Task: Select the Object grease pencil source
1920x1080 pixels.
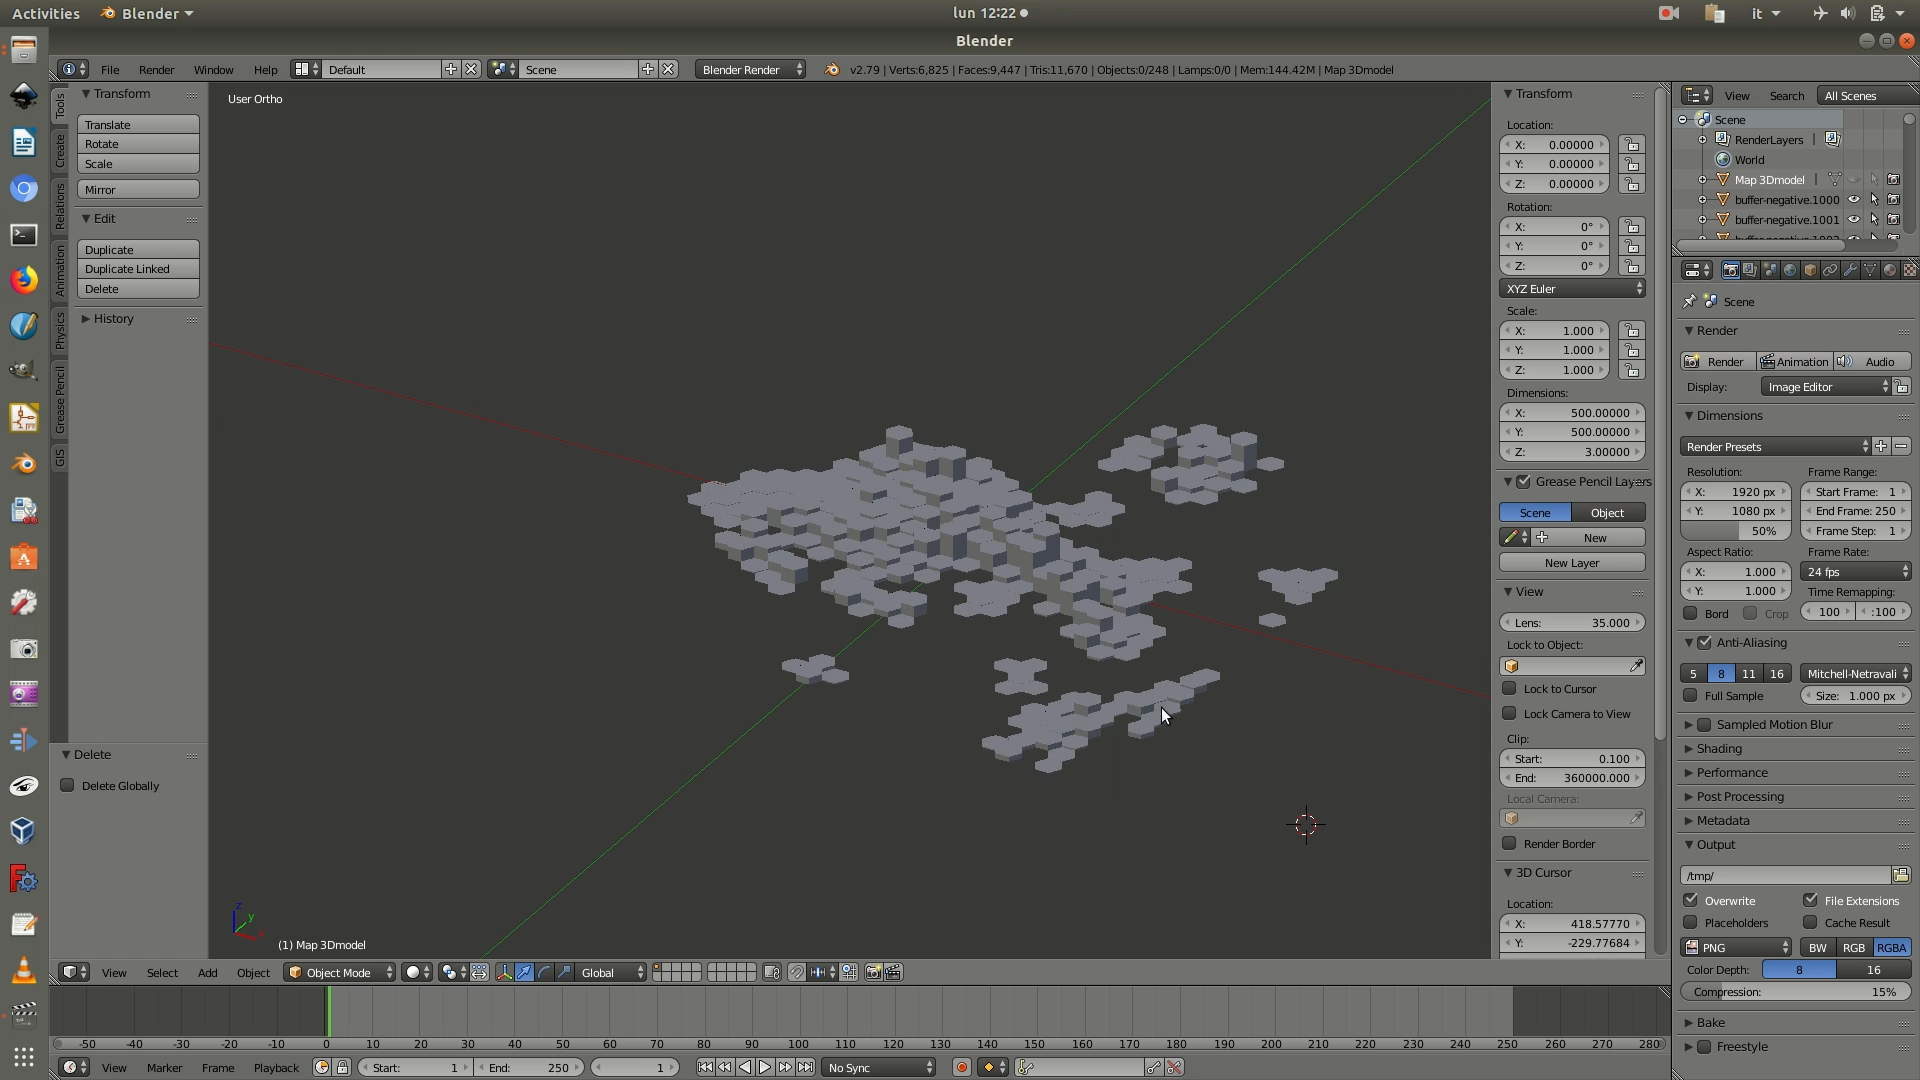Action: 1608,512
